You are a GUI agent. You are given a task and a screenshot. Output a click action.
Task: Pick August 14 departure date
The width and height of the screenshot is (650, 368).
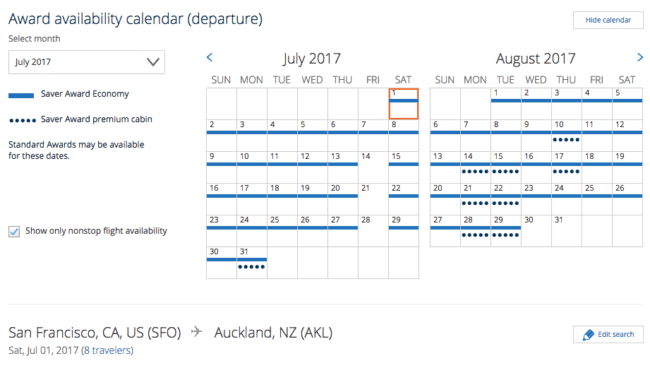click(x=475, y=167)
